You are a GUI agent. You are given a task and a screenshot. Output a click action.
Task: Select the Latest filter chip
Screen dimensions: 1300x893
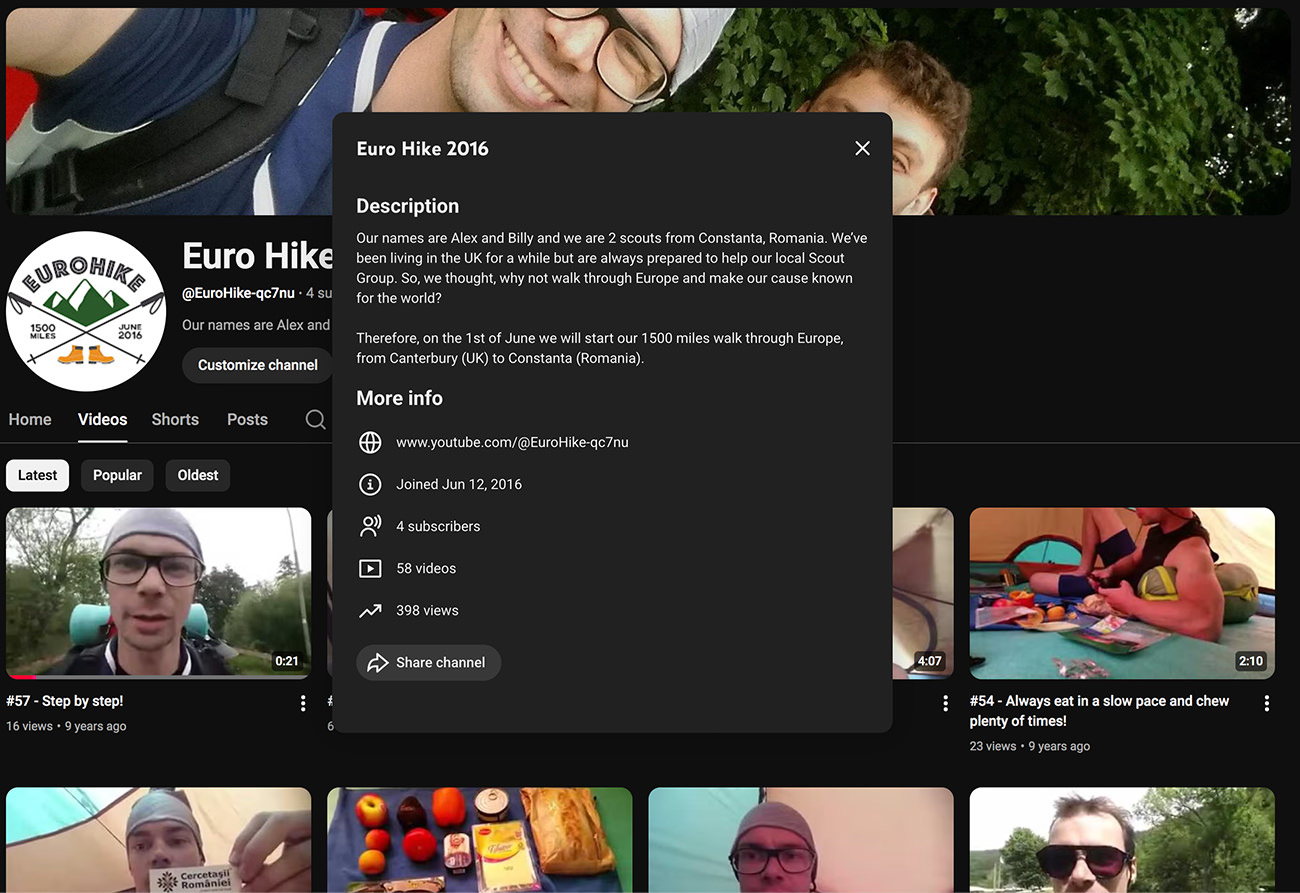pos(37,475)
